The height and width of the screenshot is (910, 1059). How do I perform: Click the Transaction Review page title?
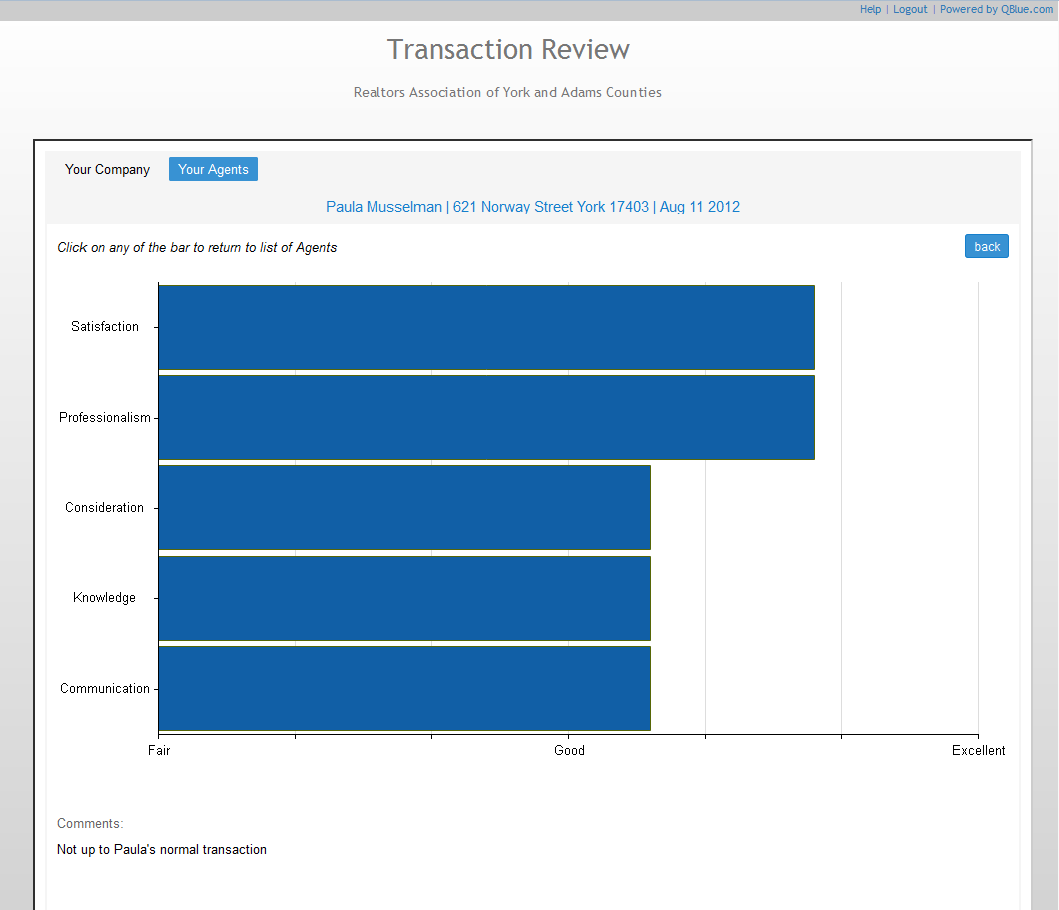[x=508, y=49]
